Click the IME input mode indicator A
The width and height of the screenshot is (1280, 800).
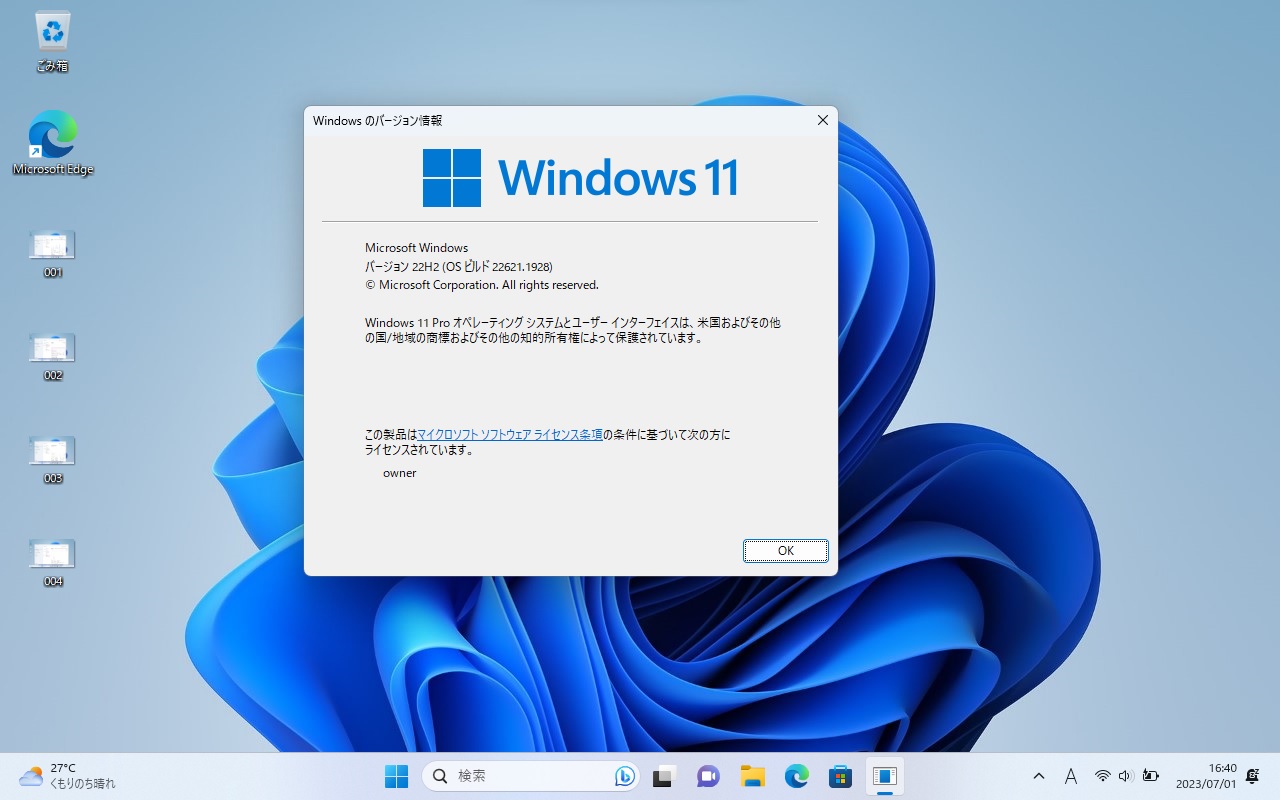point(1070,776)
